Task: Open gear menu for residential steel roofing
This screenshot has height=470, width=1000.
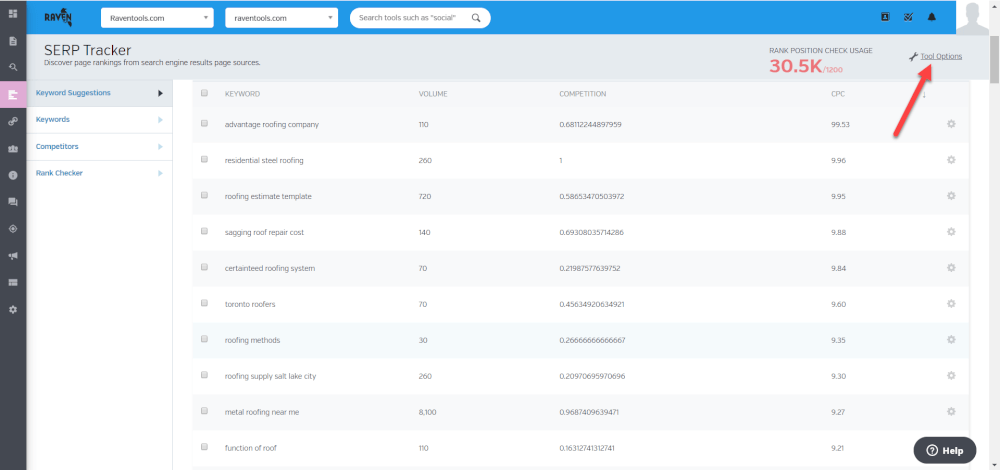Action: pyautogui.click(x=951, y=160)
